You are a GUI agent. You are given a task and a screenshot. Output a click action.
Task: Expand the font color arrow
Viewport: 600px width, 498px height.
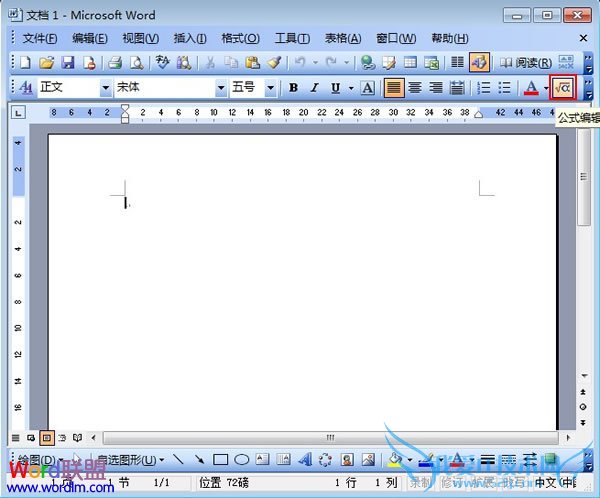click(545, 88)
